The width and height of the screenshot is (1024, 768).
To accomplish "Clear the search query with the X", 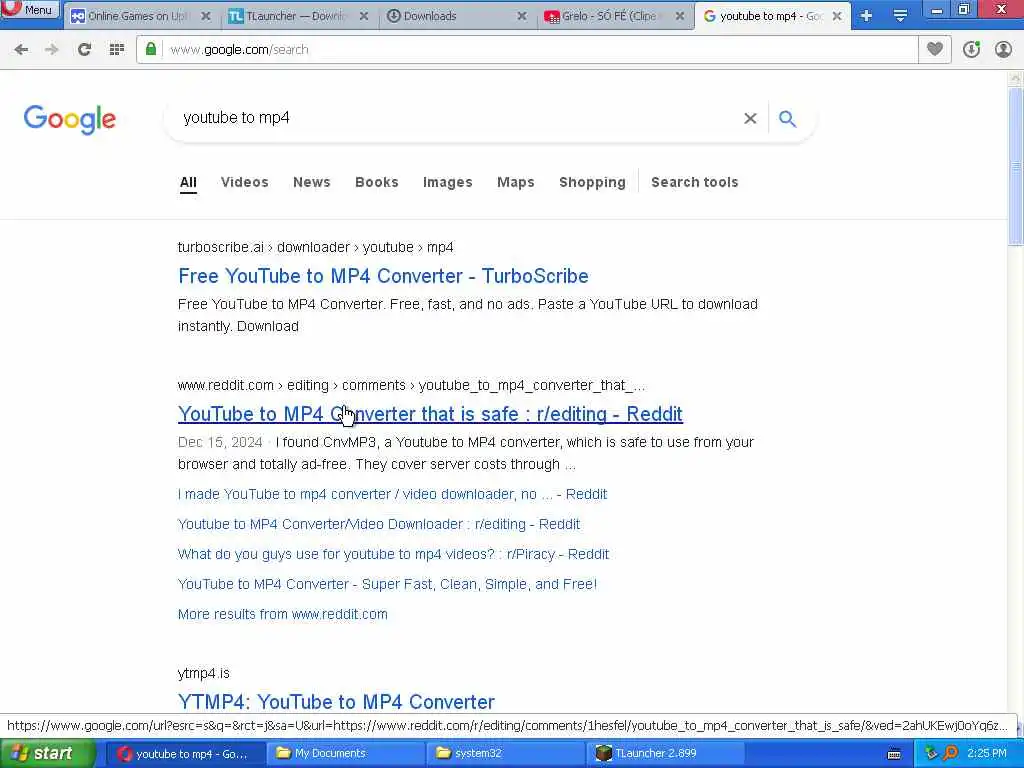I will coord(750,118).
